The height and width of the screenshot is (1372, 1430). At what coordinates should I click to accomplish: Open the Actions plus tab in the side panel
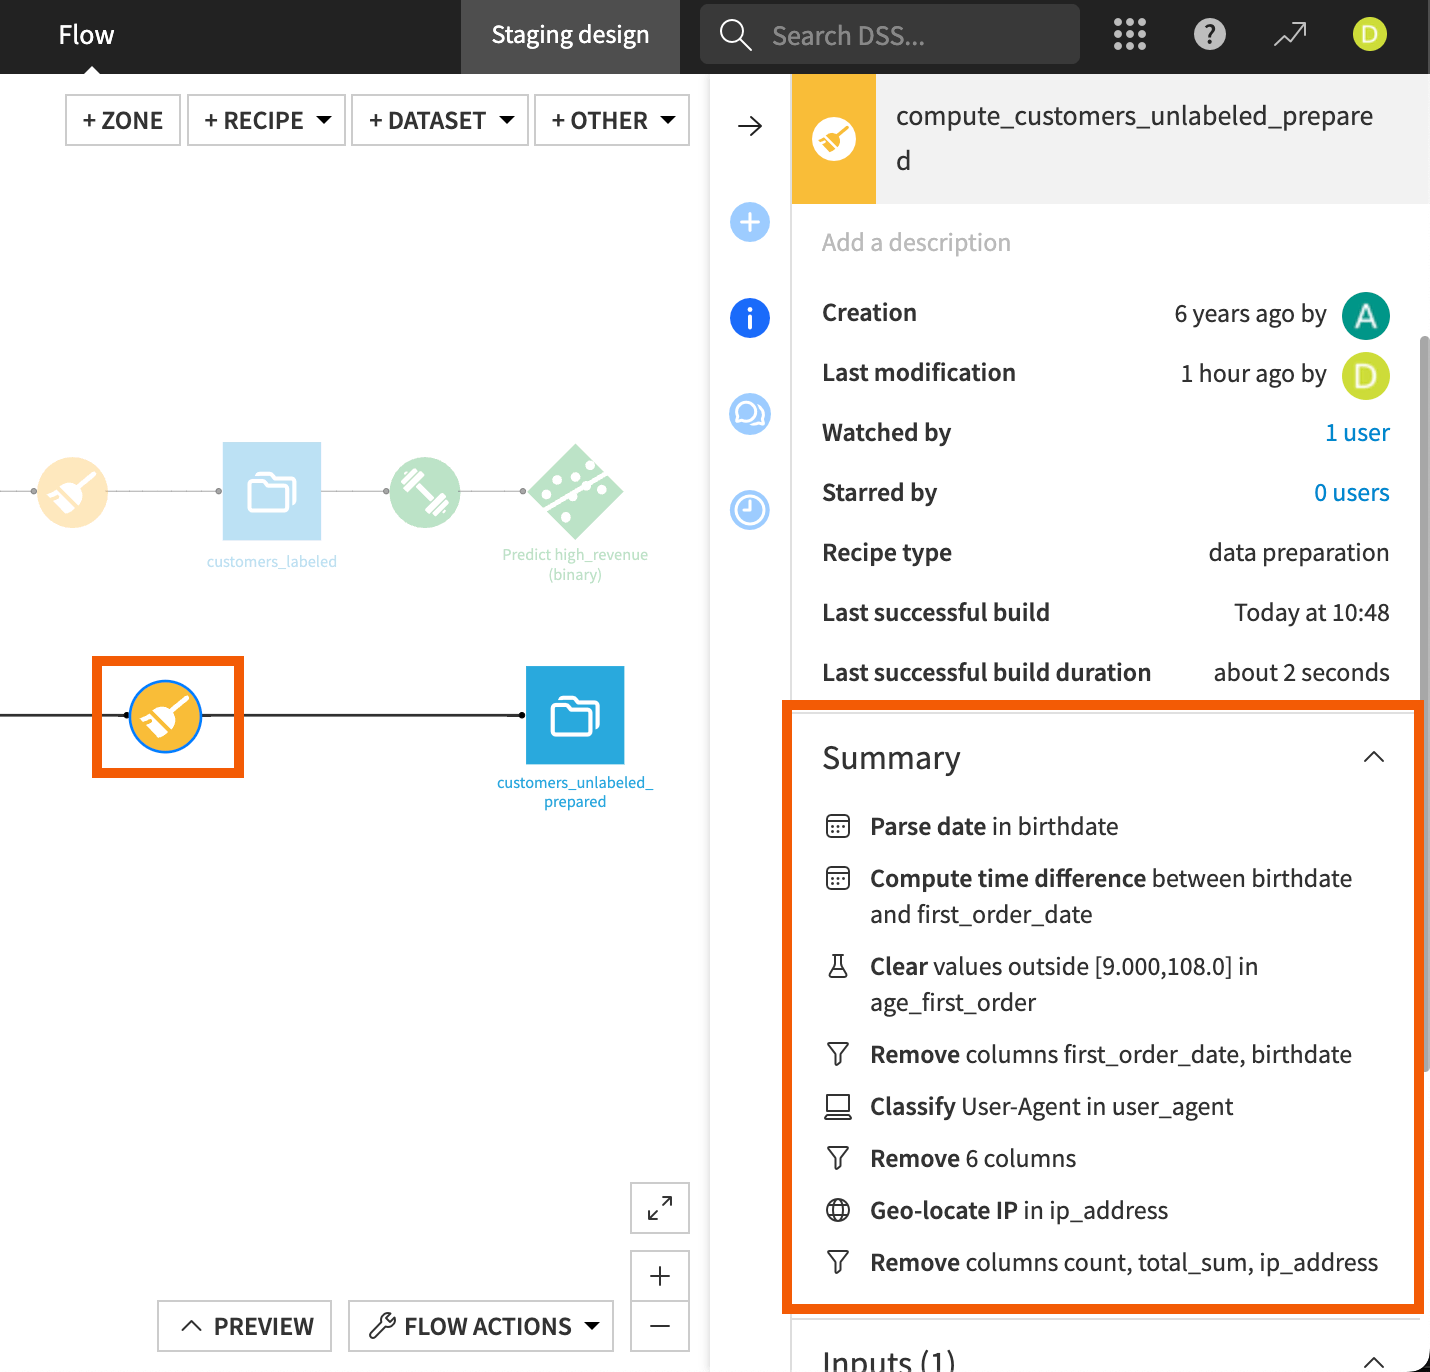pyautogui.click(x=750, y=222)
